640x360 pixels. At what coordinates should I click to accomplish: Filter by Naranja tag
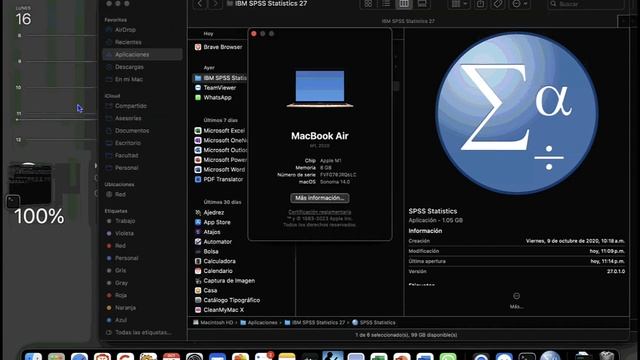125,308
